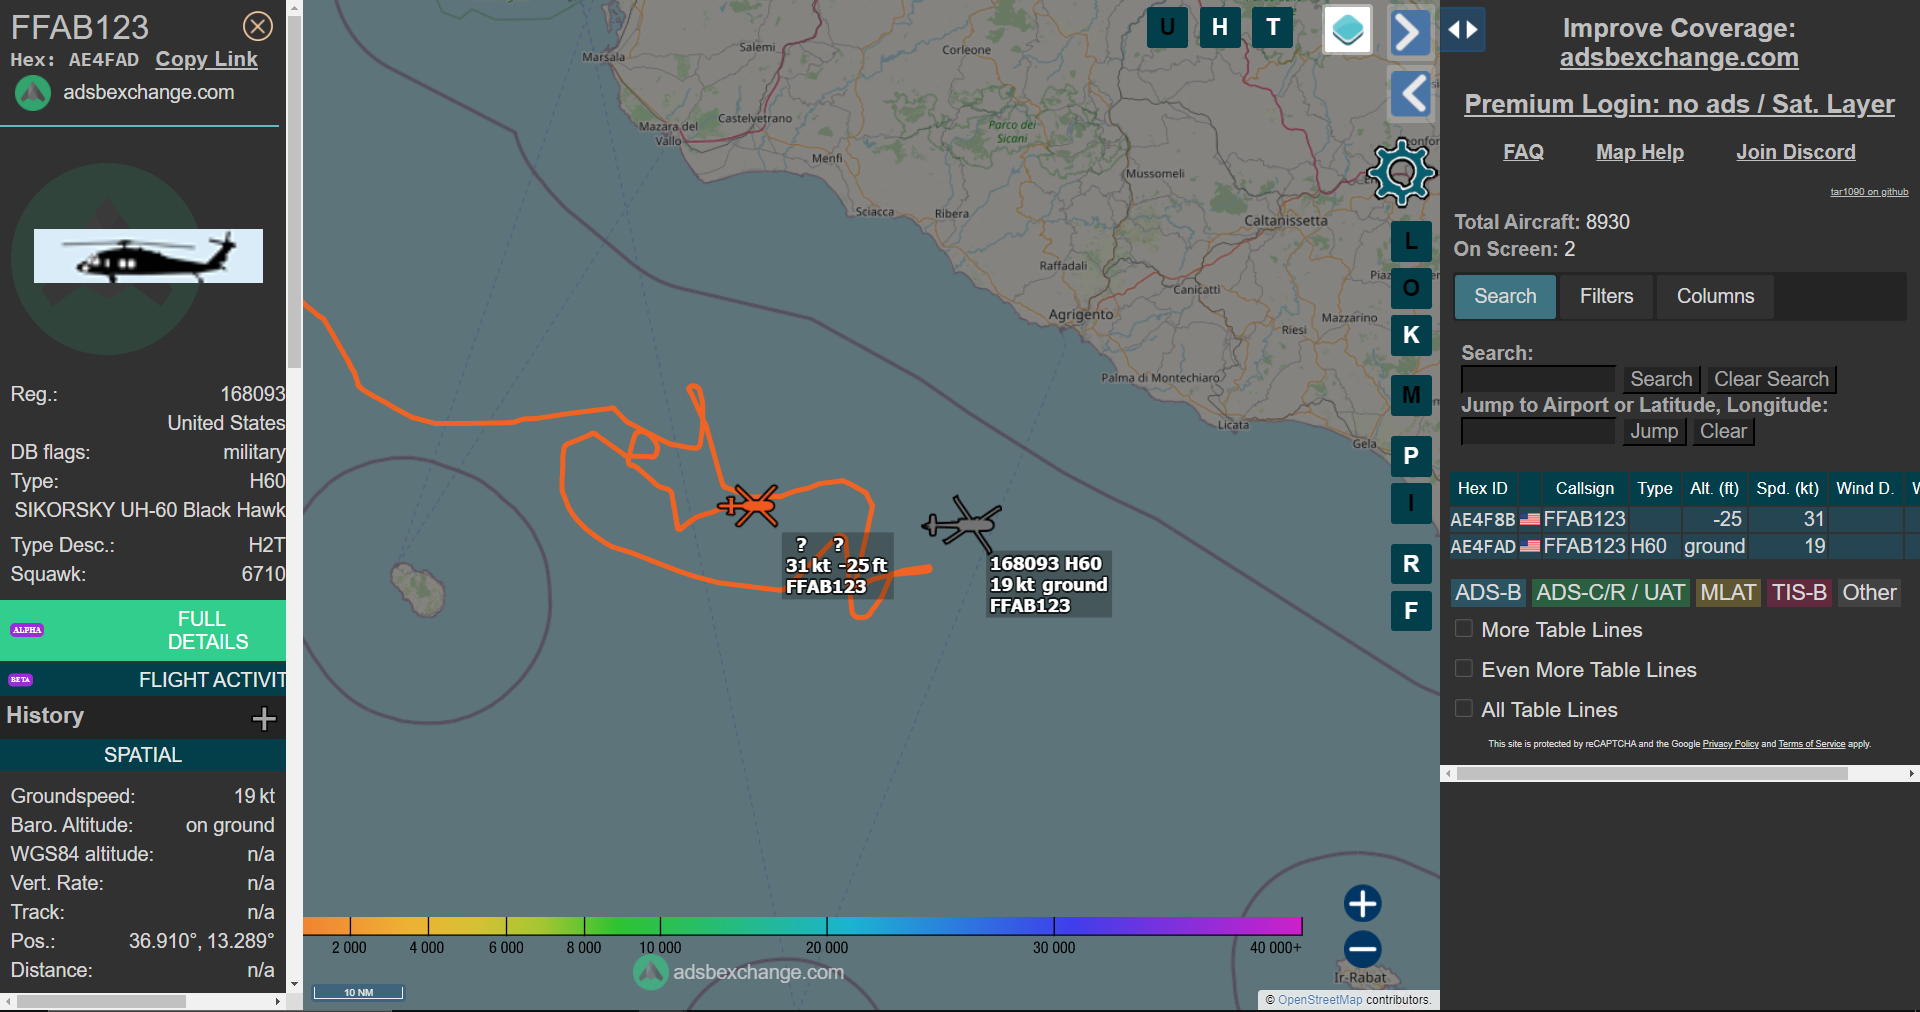Open the map settings gear
The height and width of the screenshot is (1012, 1920).
(x=1402, y=172)
